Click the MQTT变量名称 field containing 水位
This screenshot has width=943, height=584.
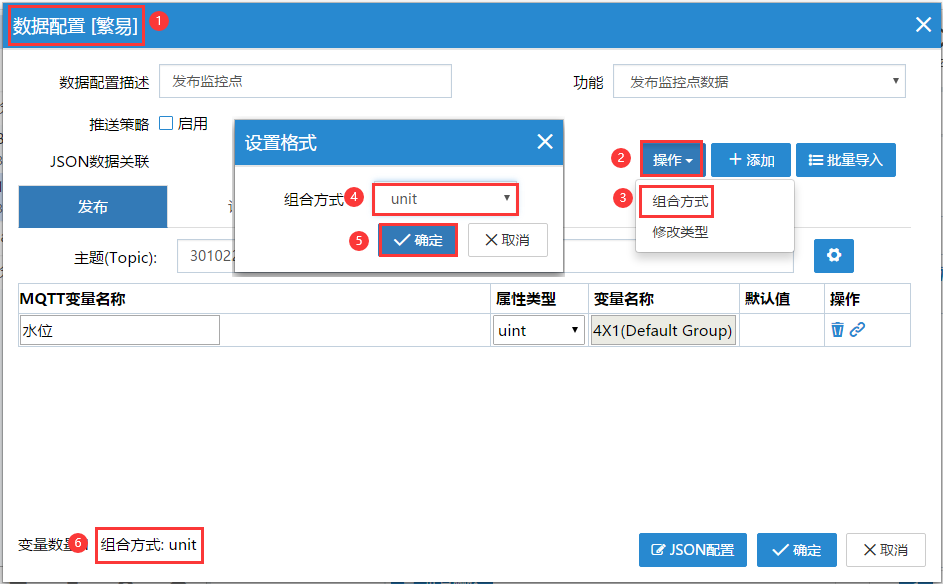[120, 330]
